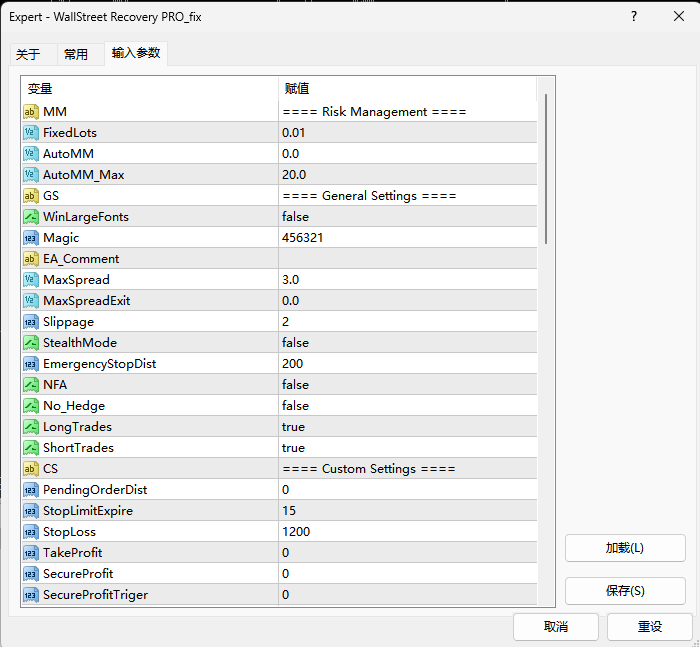Screen dimensions: 700x647
Task: Open the No_Hedge false value
Action: click(x=408, y=405)
